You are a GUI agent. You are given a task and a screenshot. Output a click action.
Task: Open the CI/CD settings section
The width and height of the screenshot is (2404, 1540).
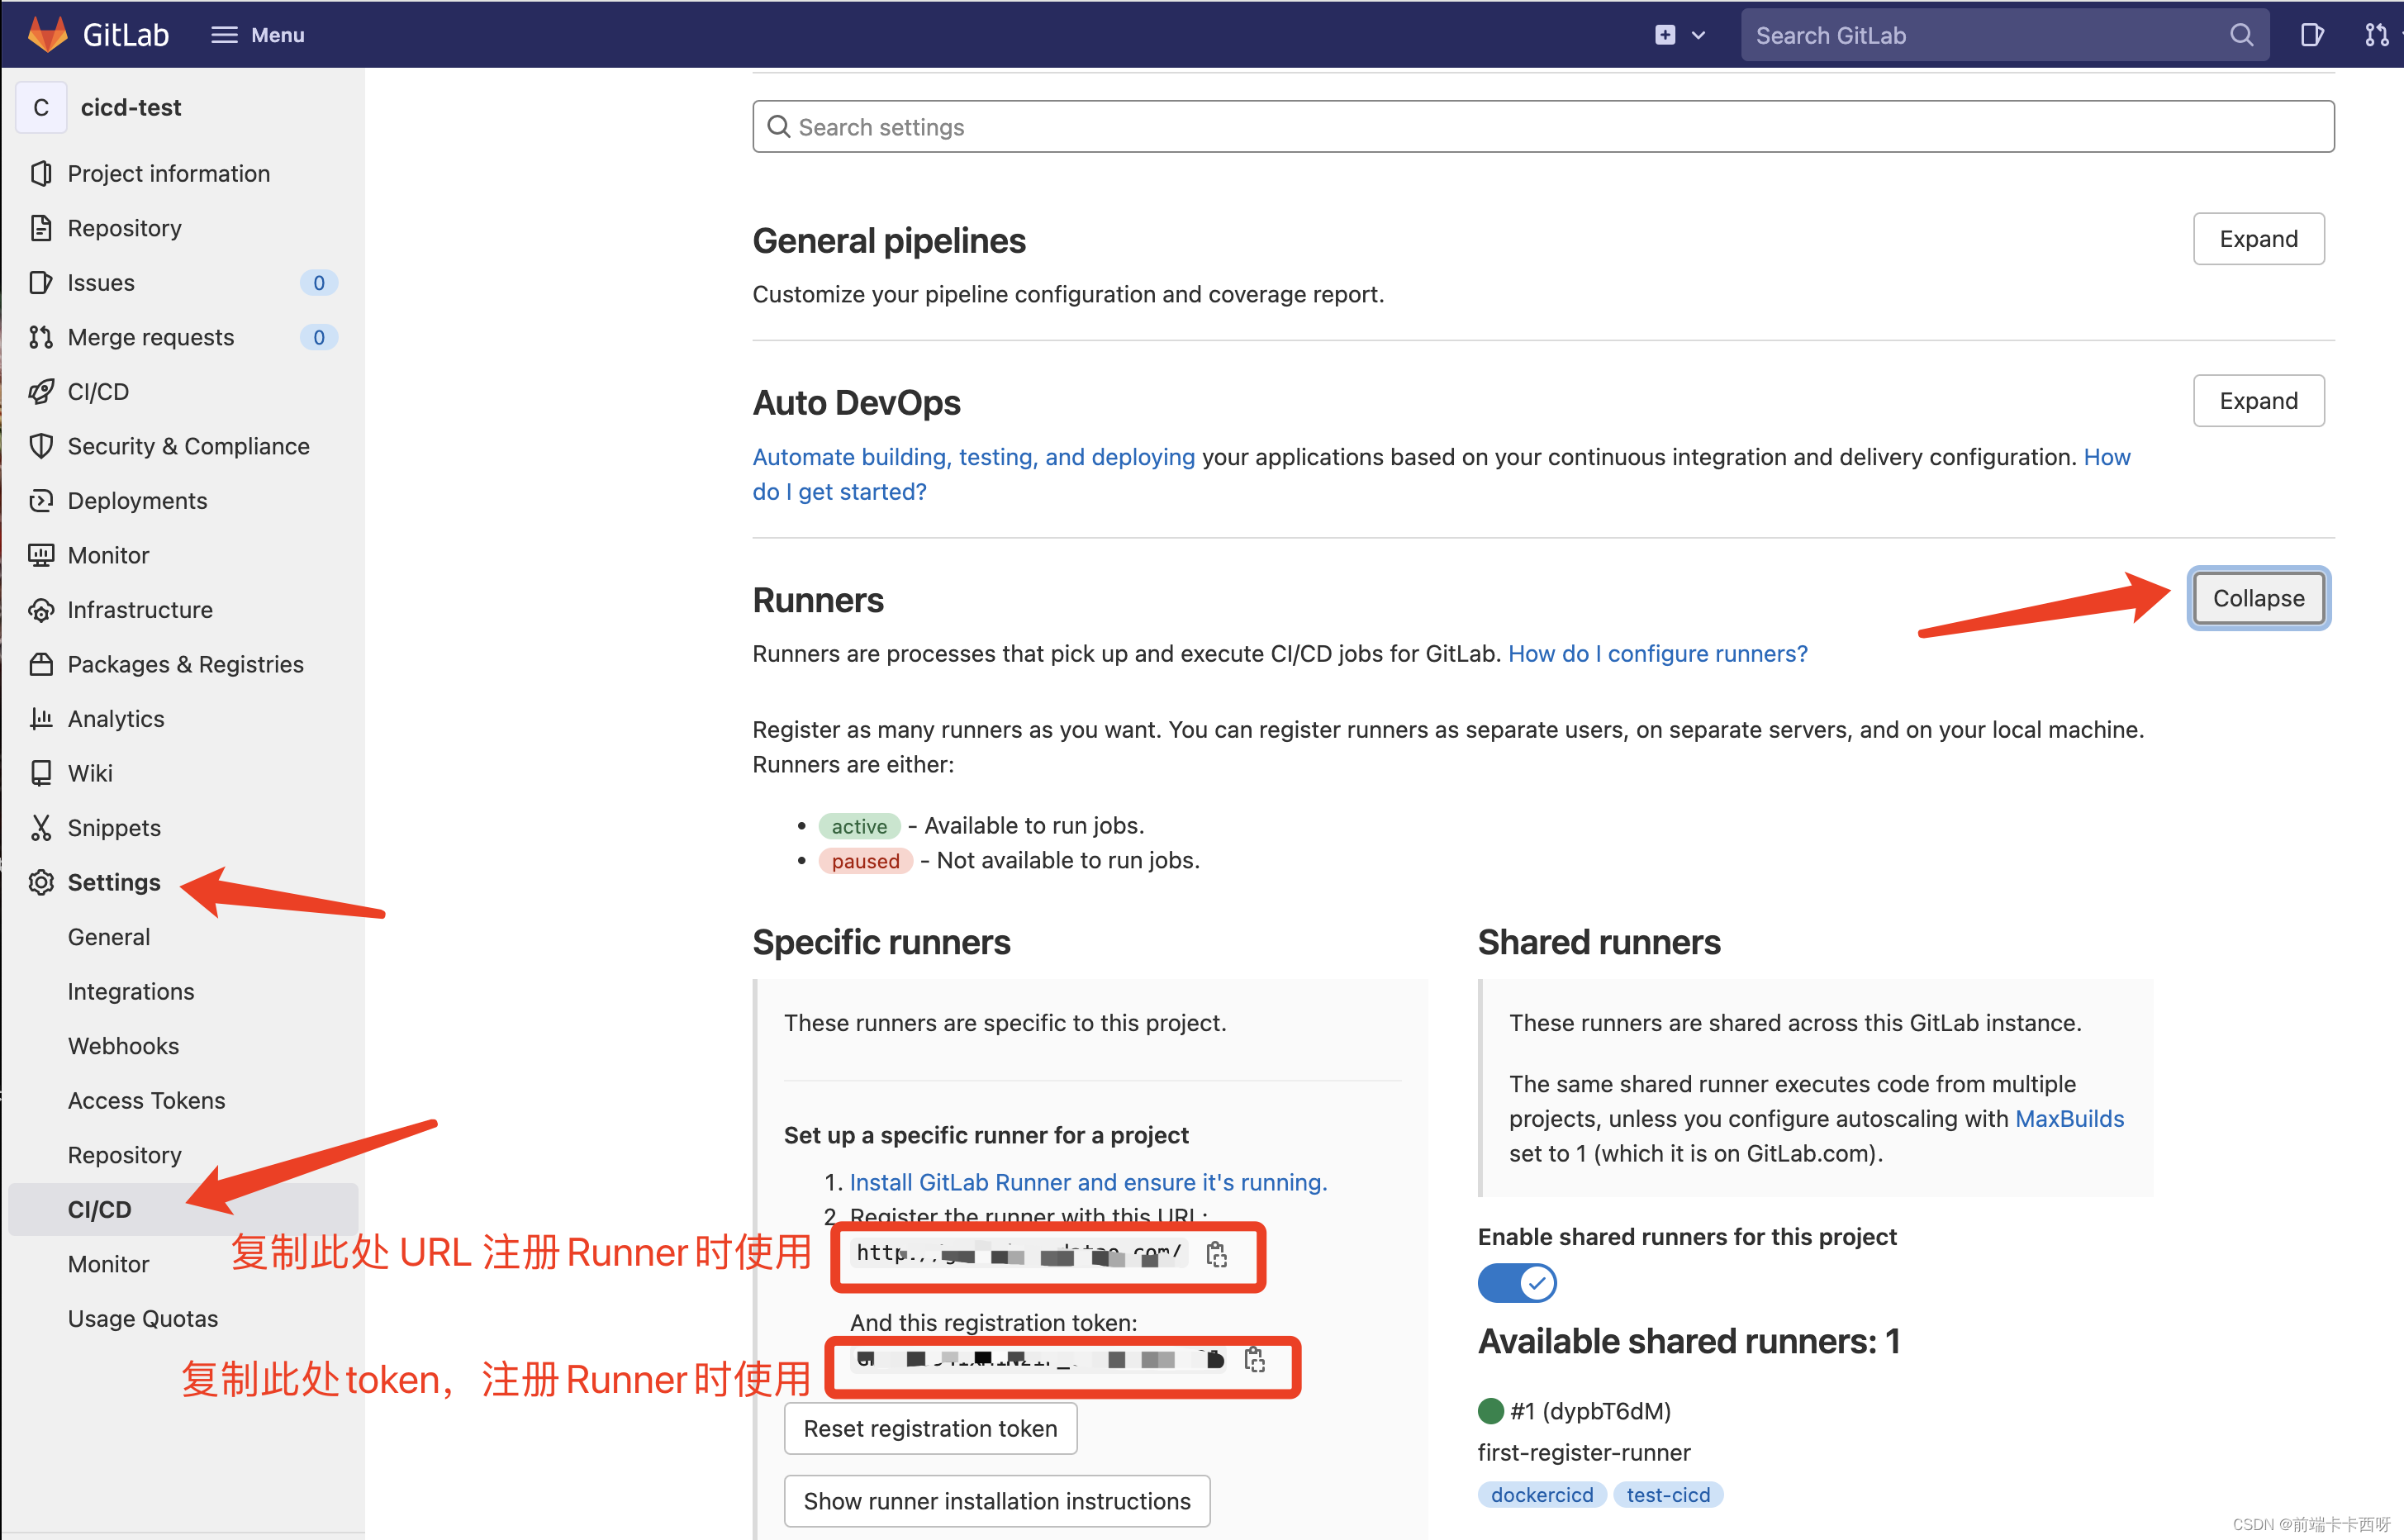(98, 1209)
